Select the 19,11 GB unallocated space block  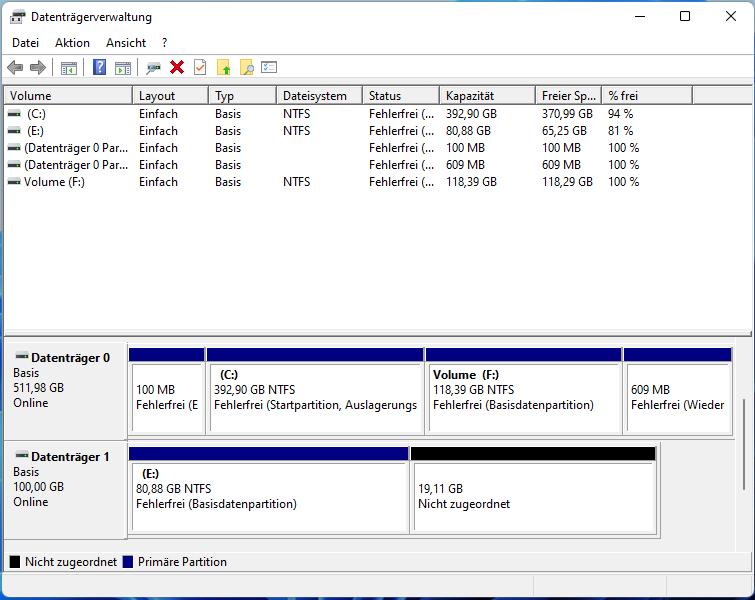533,496
